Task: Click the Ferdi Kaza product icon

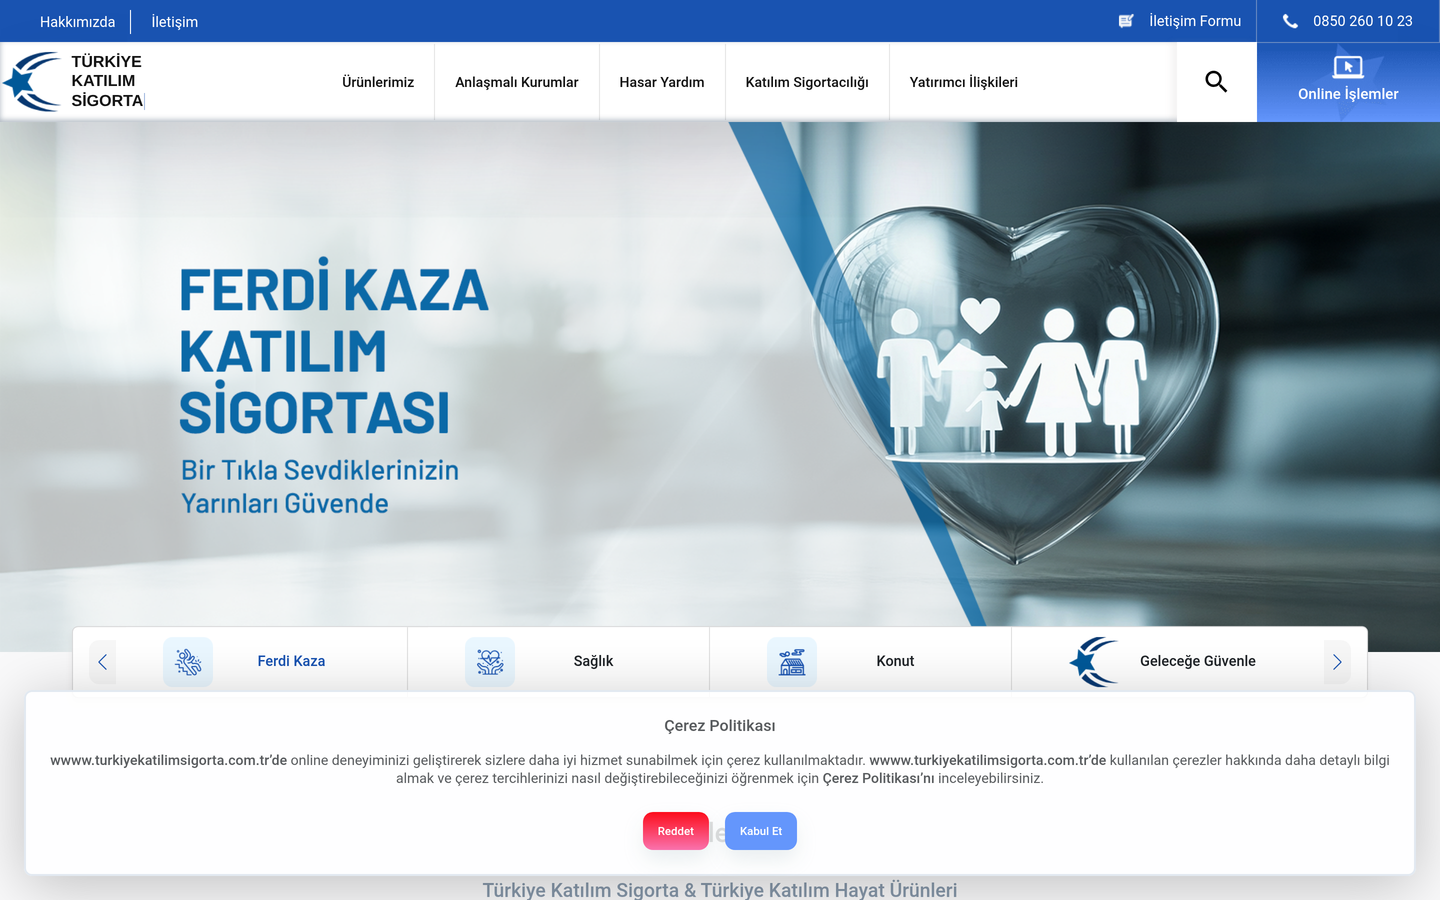Action: tap(188, 662)
